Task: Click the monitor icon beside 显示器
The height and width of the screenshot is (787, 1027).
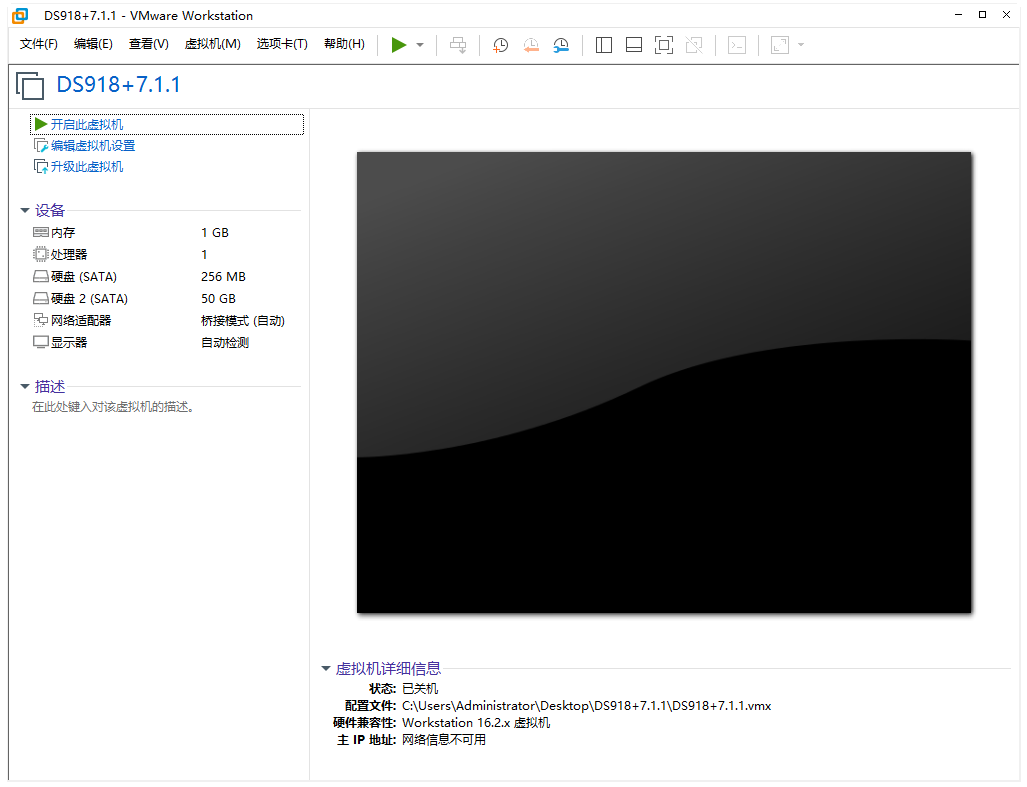Action: (41, 342)
